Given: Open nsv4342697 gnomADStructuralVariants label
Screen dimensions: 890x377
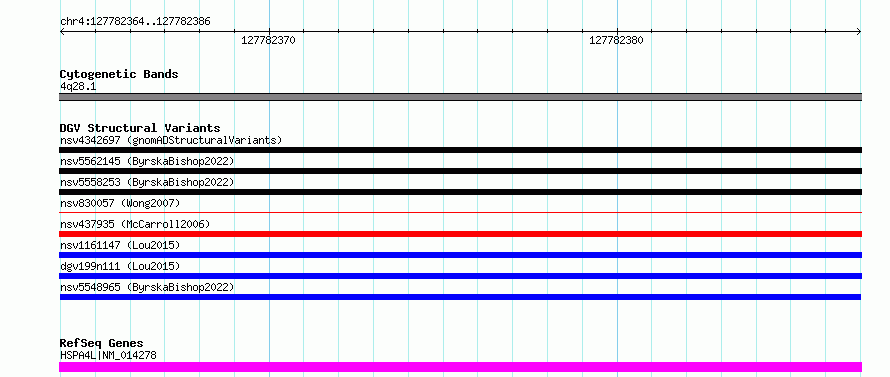Looking at the screenshot, I should [171, 140].
